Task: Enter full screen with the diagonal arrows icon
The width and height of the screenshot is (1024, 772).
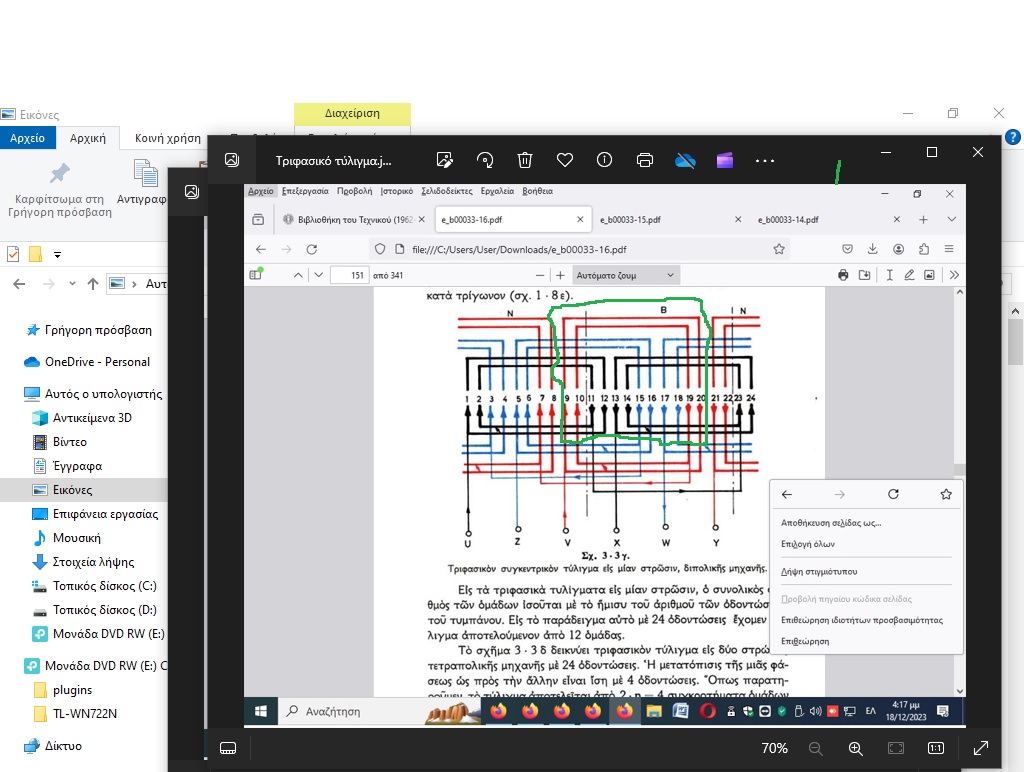Action: pos(981,748)
